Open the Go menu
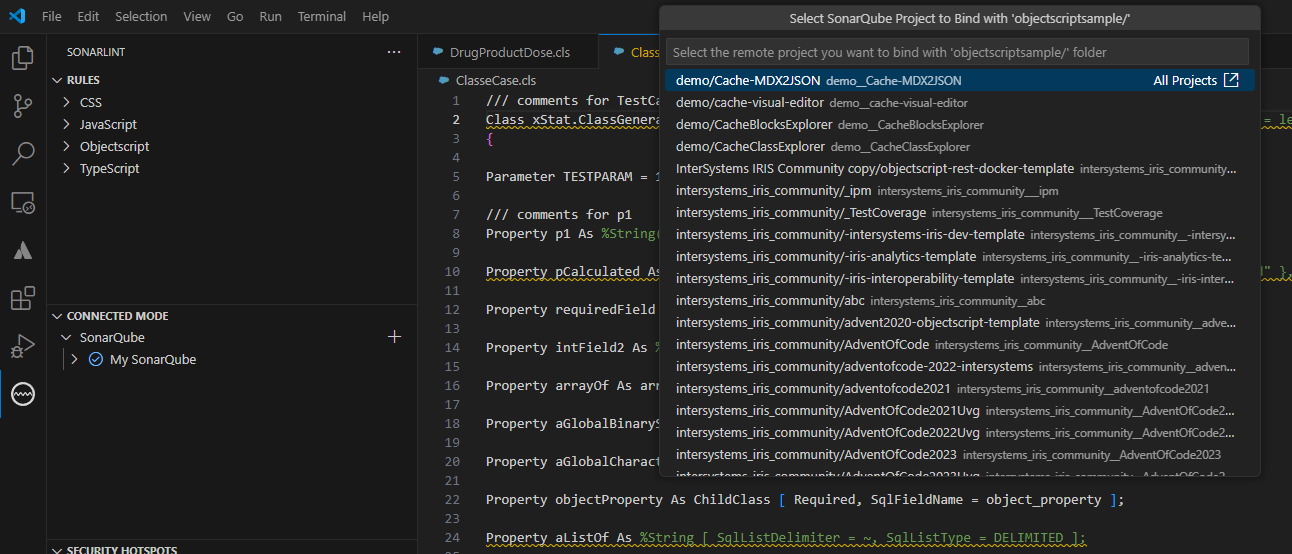This screenshot has height=554, width=1292. (235, 16)
